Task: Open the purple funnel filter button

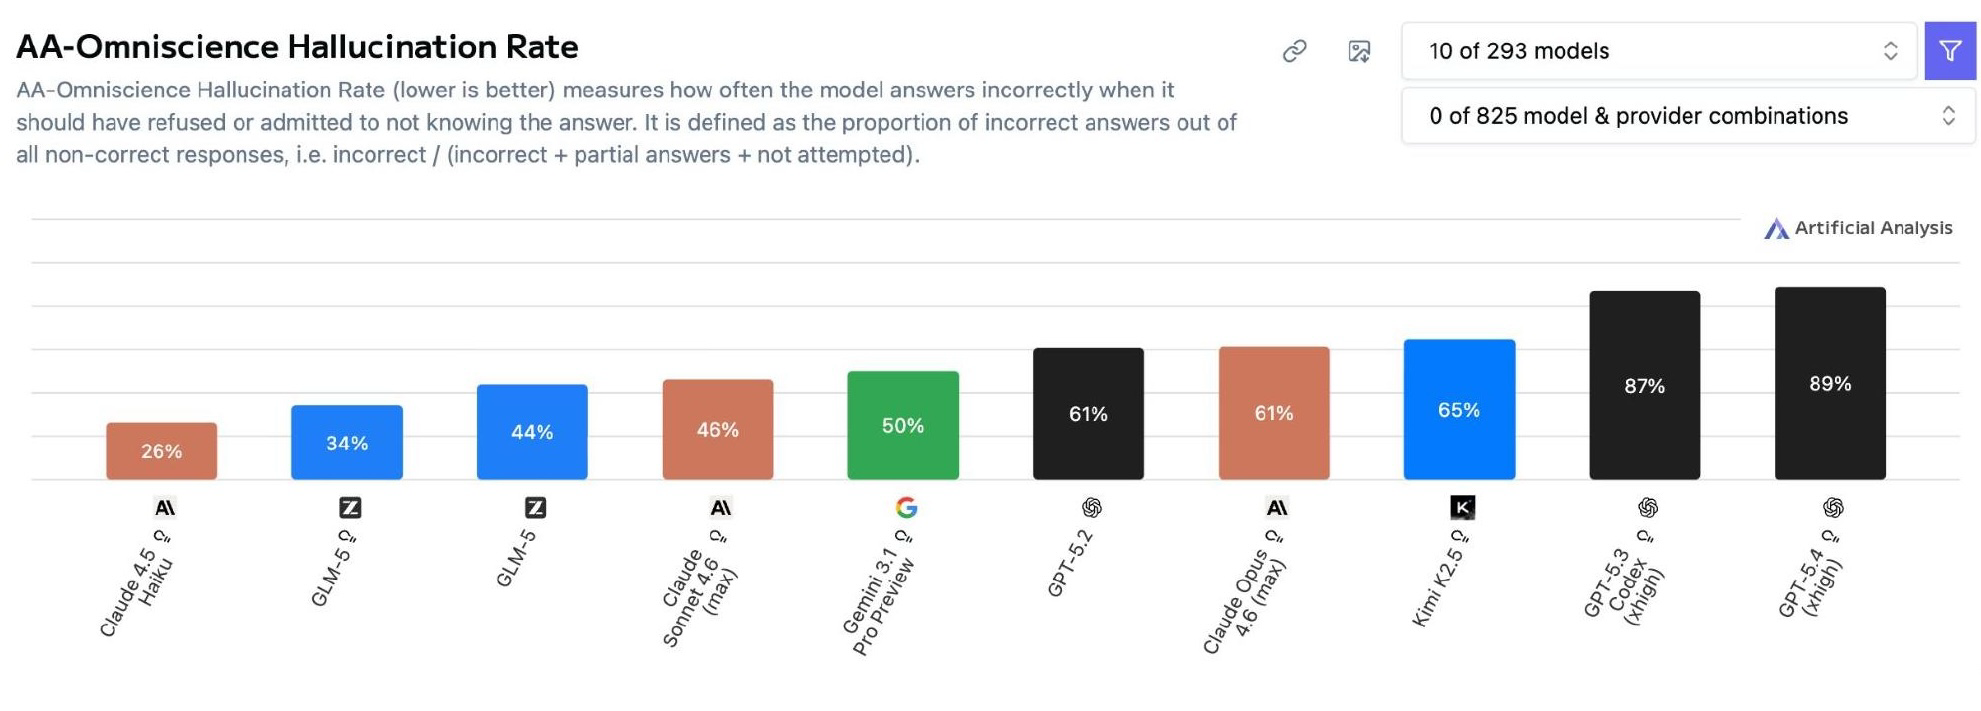Action: point(1949,51)
